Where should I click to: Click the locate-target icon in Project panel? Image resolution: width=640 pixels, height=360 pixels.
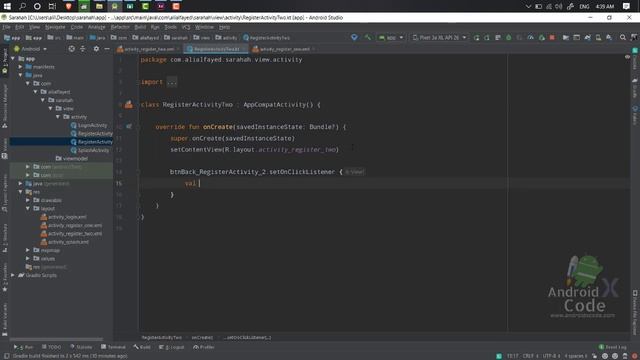[x=71, y=49]
